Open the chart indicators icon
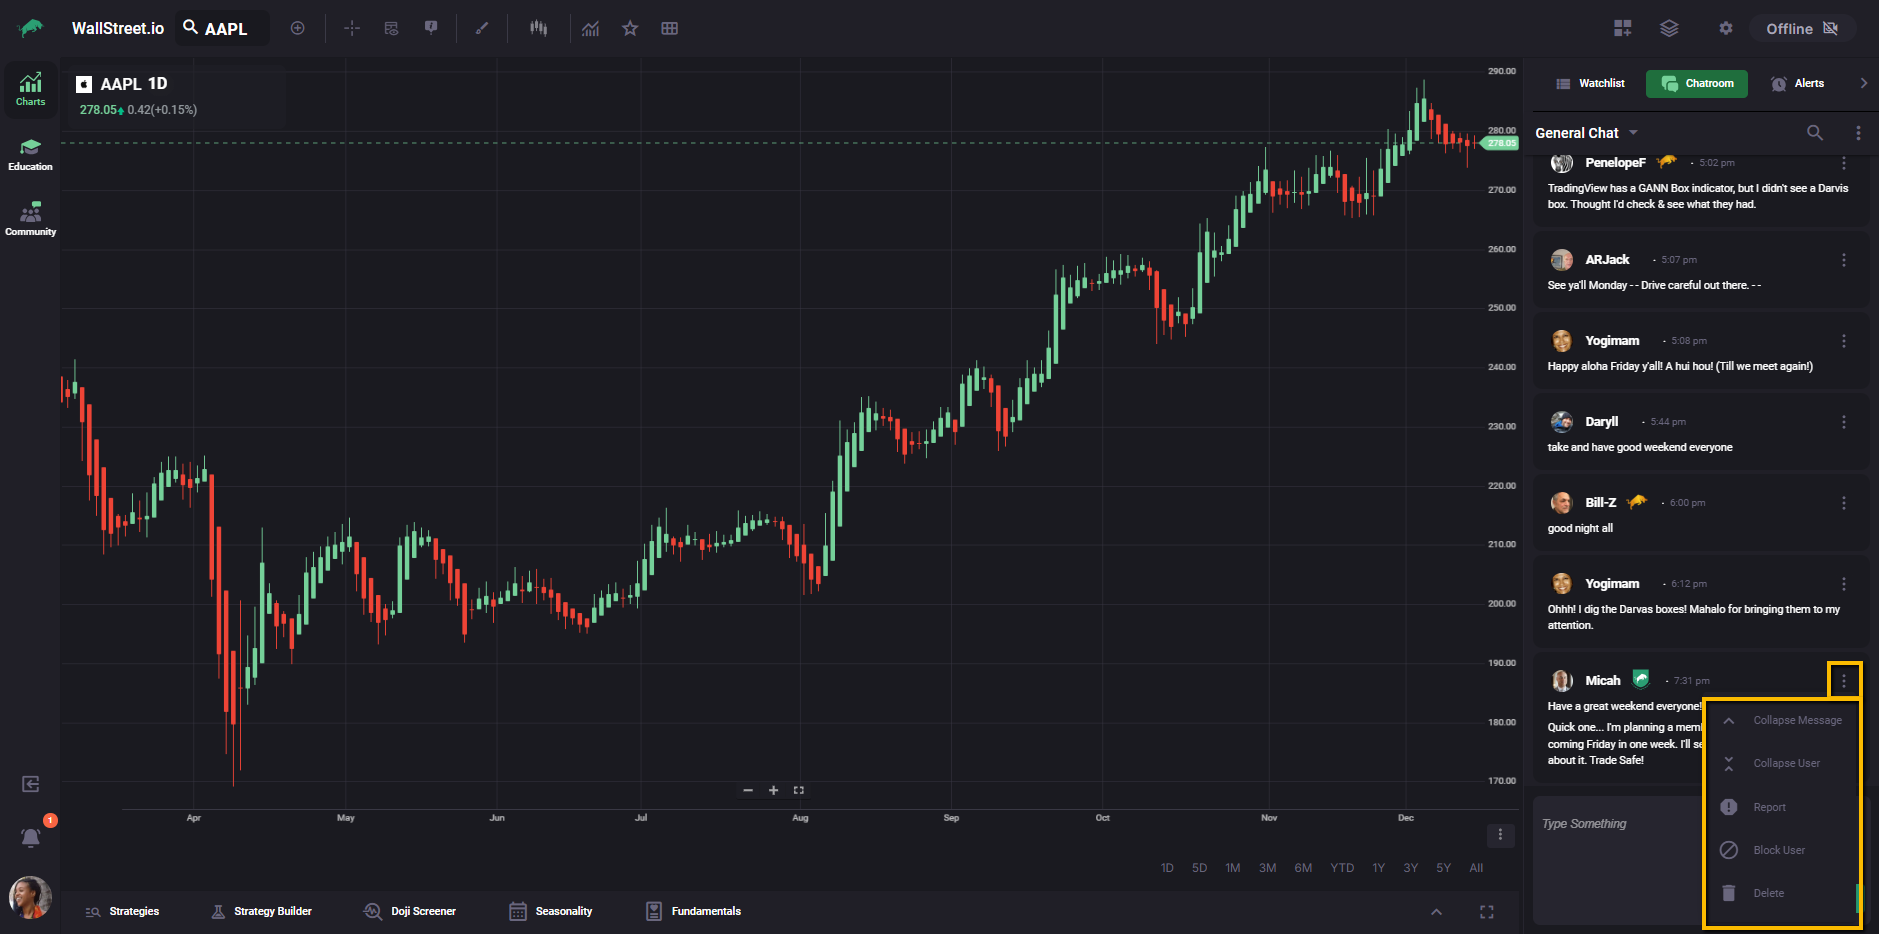This screenshot has height=934, width=1879. [x=591, y=28]
